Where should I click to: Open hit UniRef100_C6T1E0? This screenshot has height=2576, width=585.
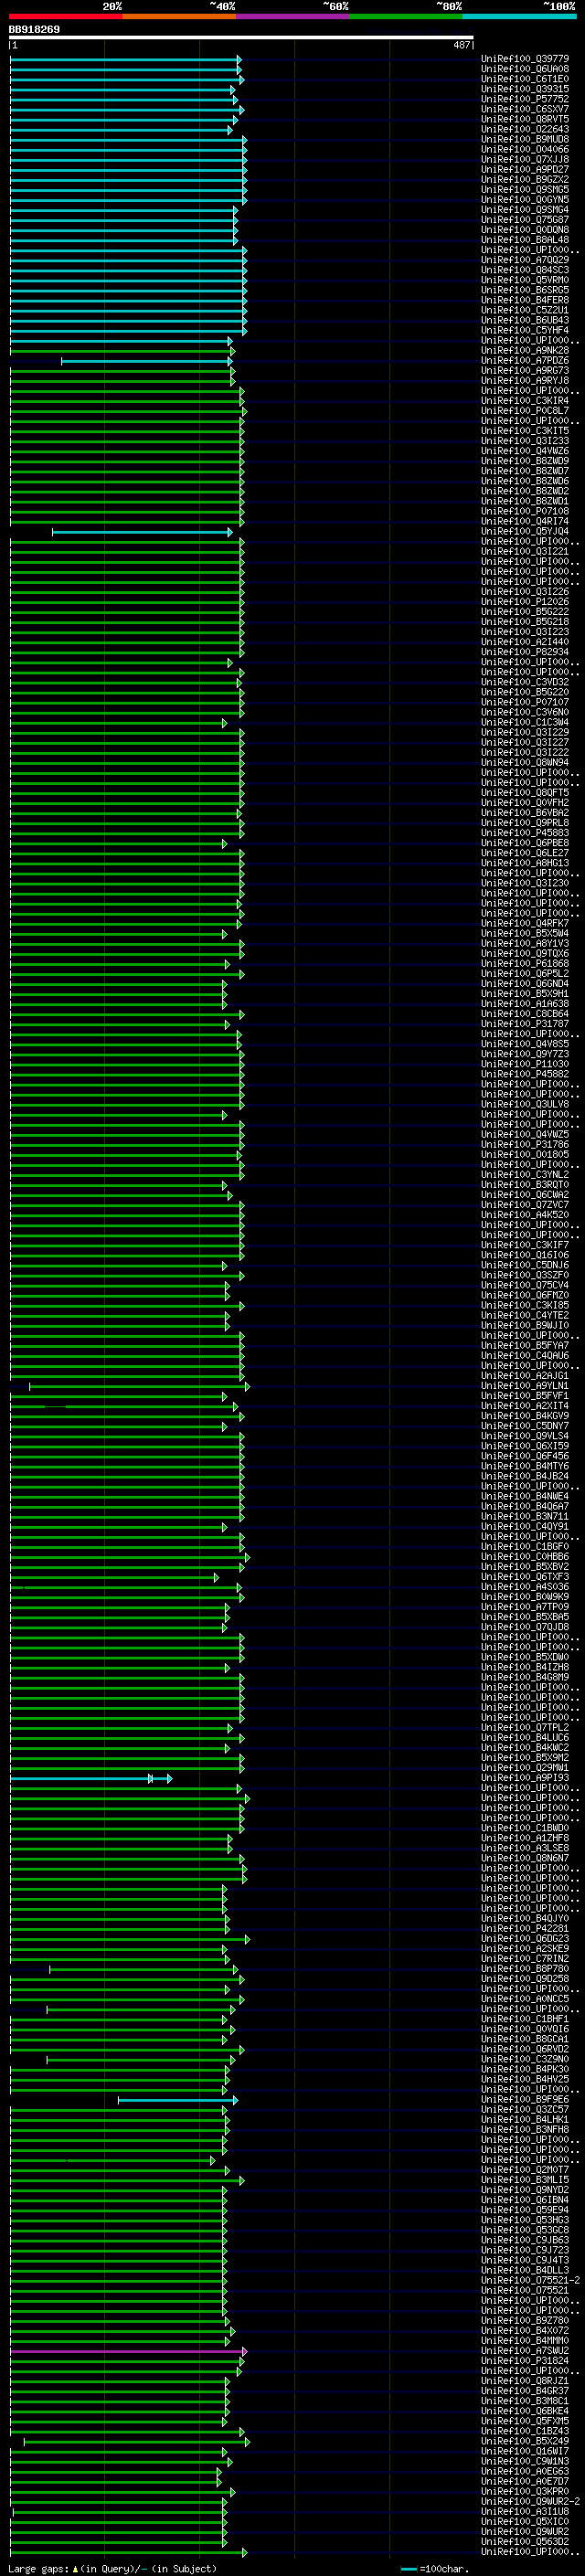(525, 79)
